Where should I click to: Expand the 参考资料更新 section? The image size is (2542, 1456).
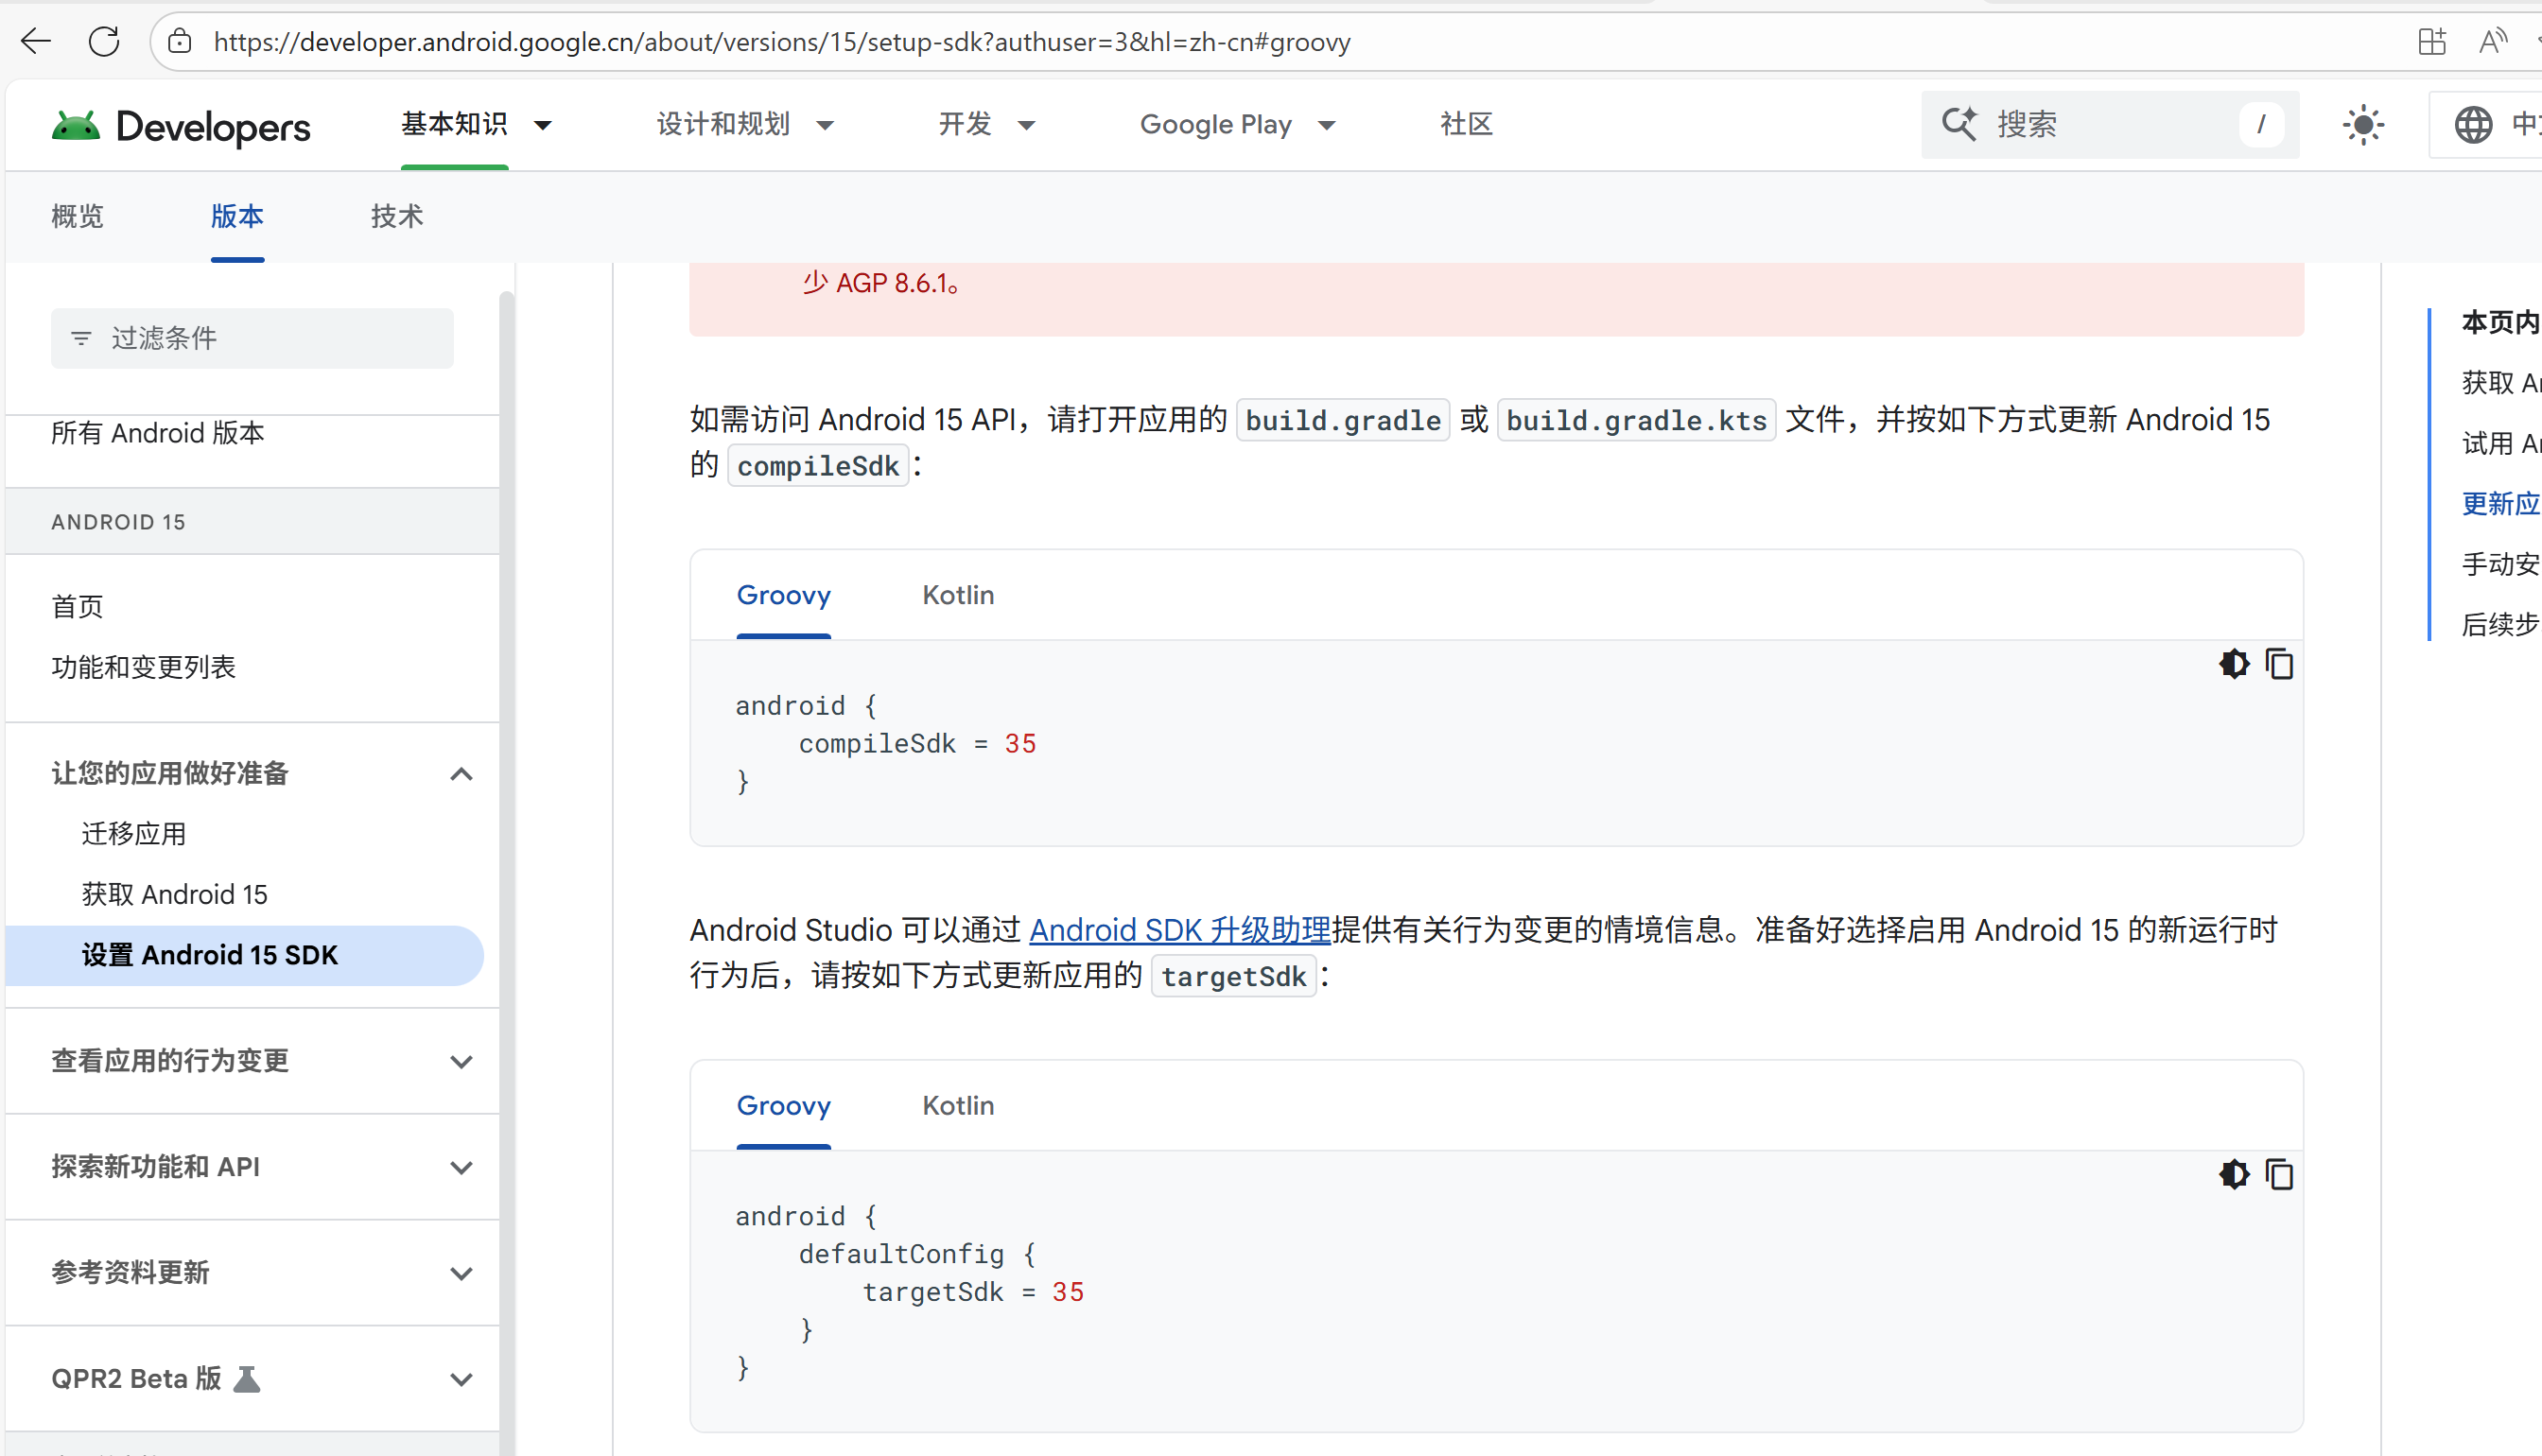tap(461, 1273)
